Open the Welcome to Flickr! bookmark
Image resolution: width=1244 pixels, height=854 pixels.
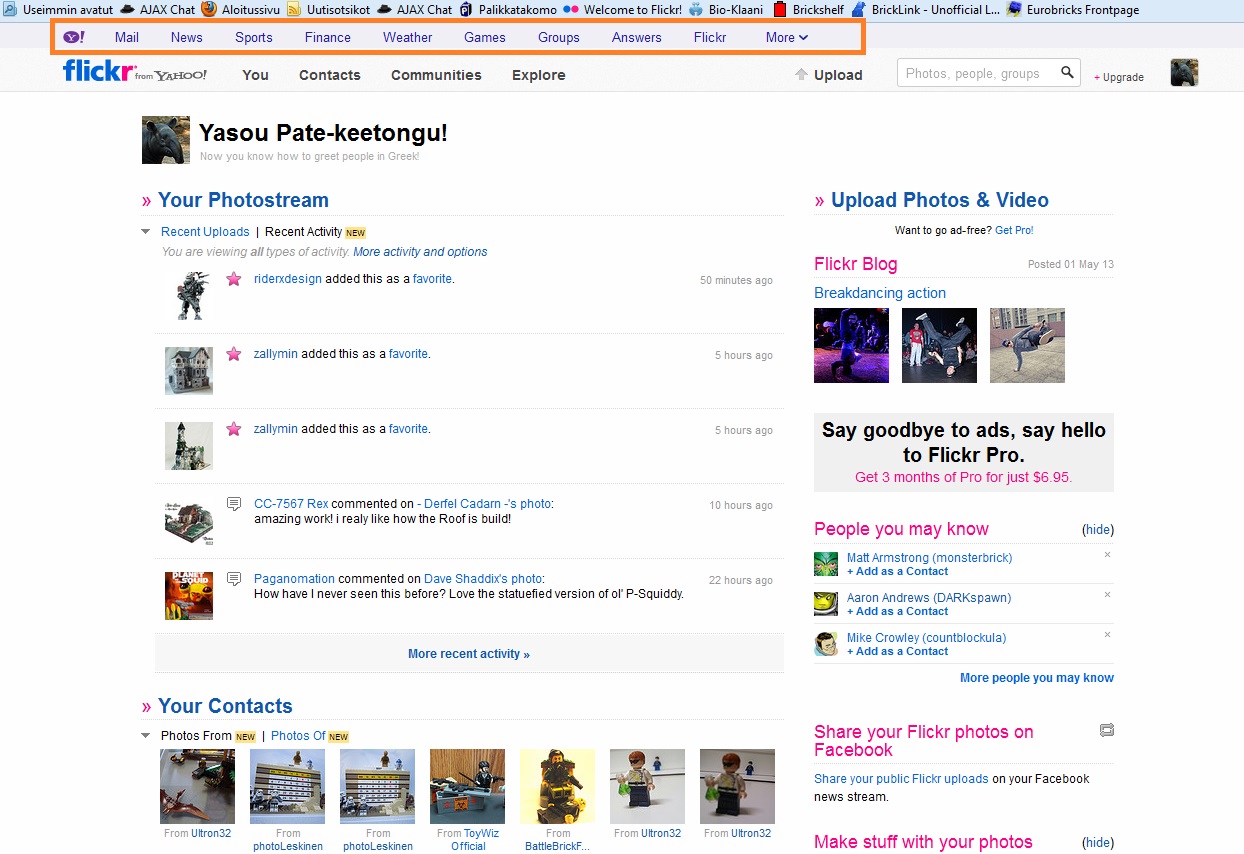click(x=622, y=9)
